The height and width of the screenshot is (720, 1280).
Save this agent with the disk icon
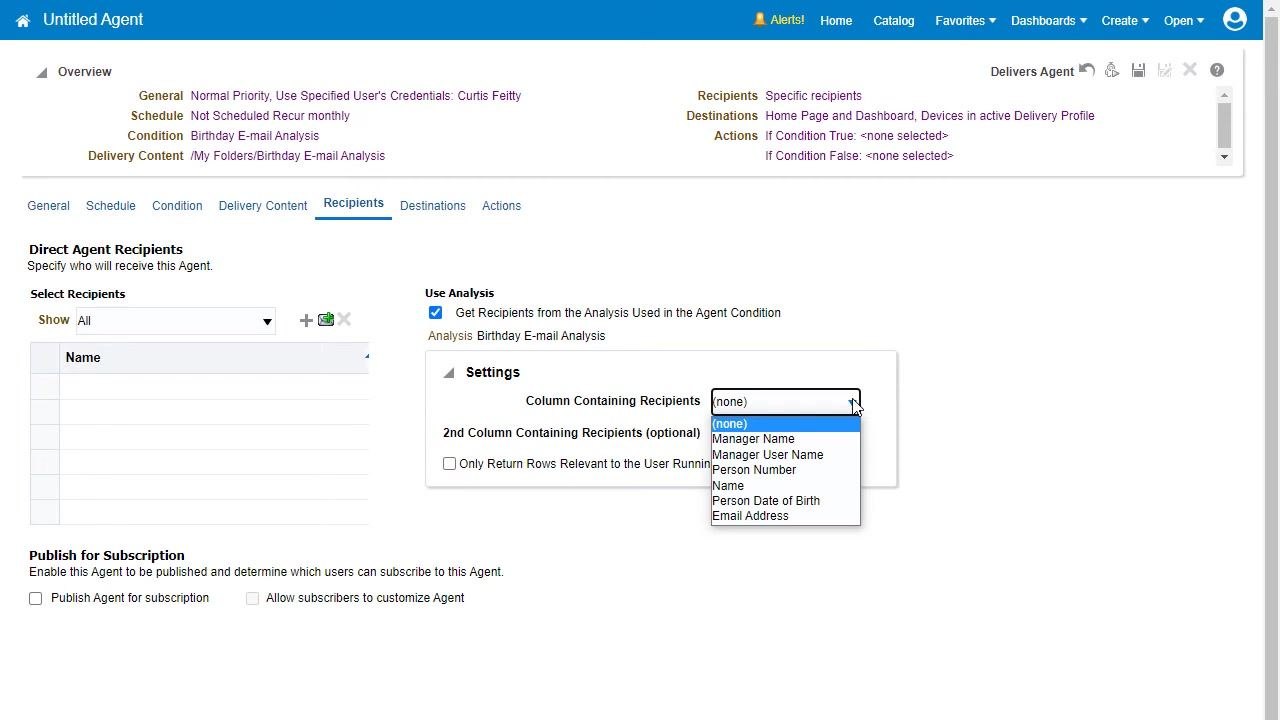[x=1138, y=70]
